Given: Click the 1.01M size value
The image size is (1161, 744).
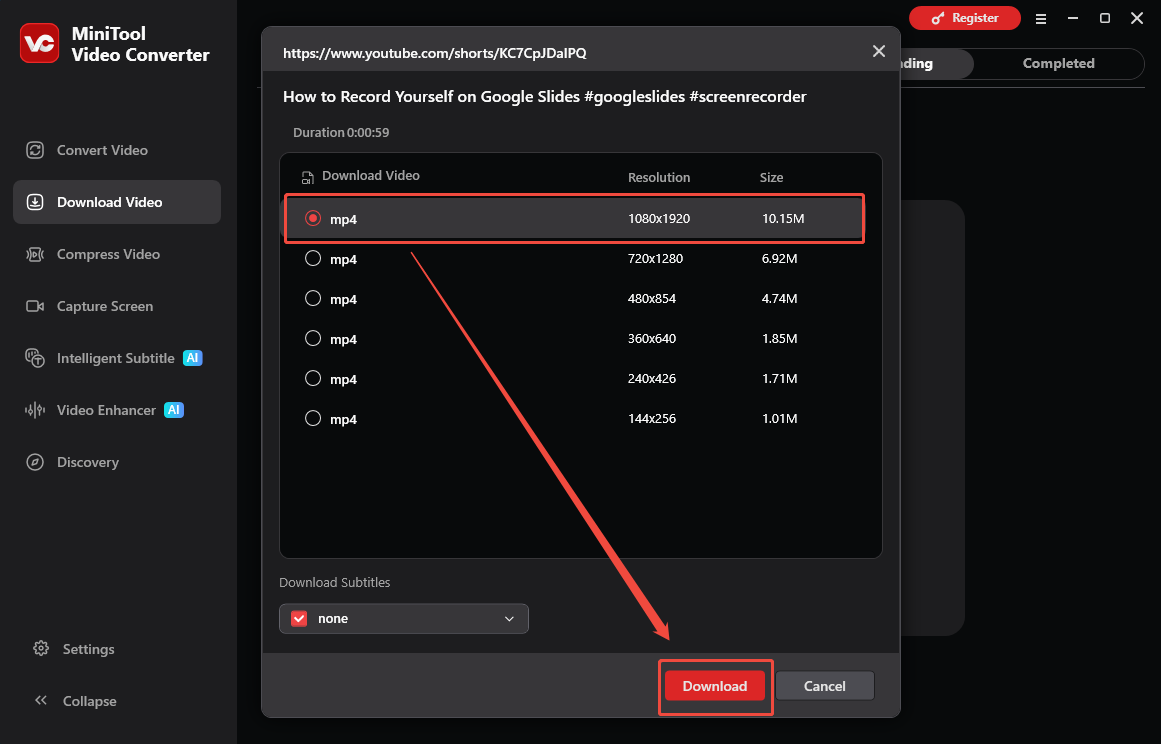Looking at the screenshot, I should (780, 418).
